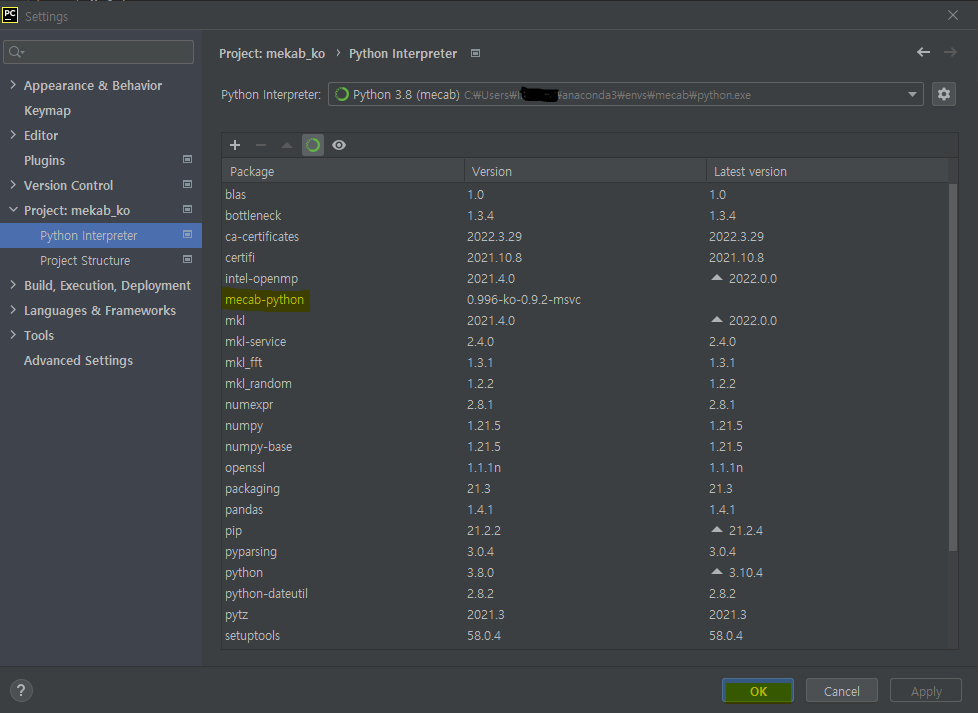Click the project icon next to Plugins
The height and width of the screenshot is (713, 978).
(x=187, y=160)
